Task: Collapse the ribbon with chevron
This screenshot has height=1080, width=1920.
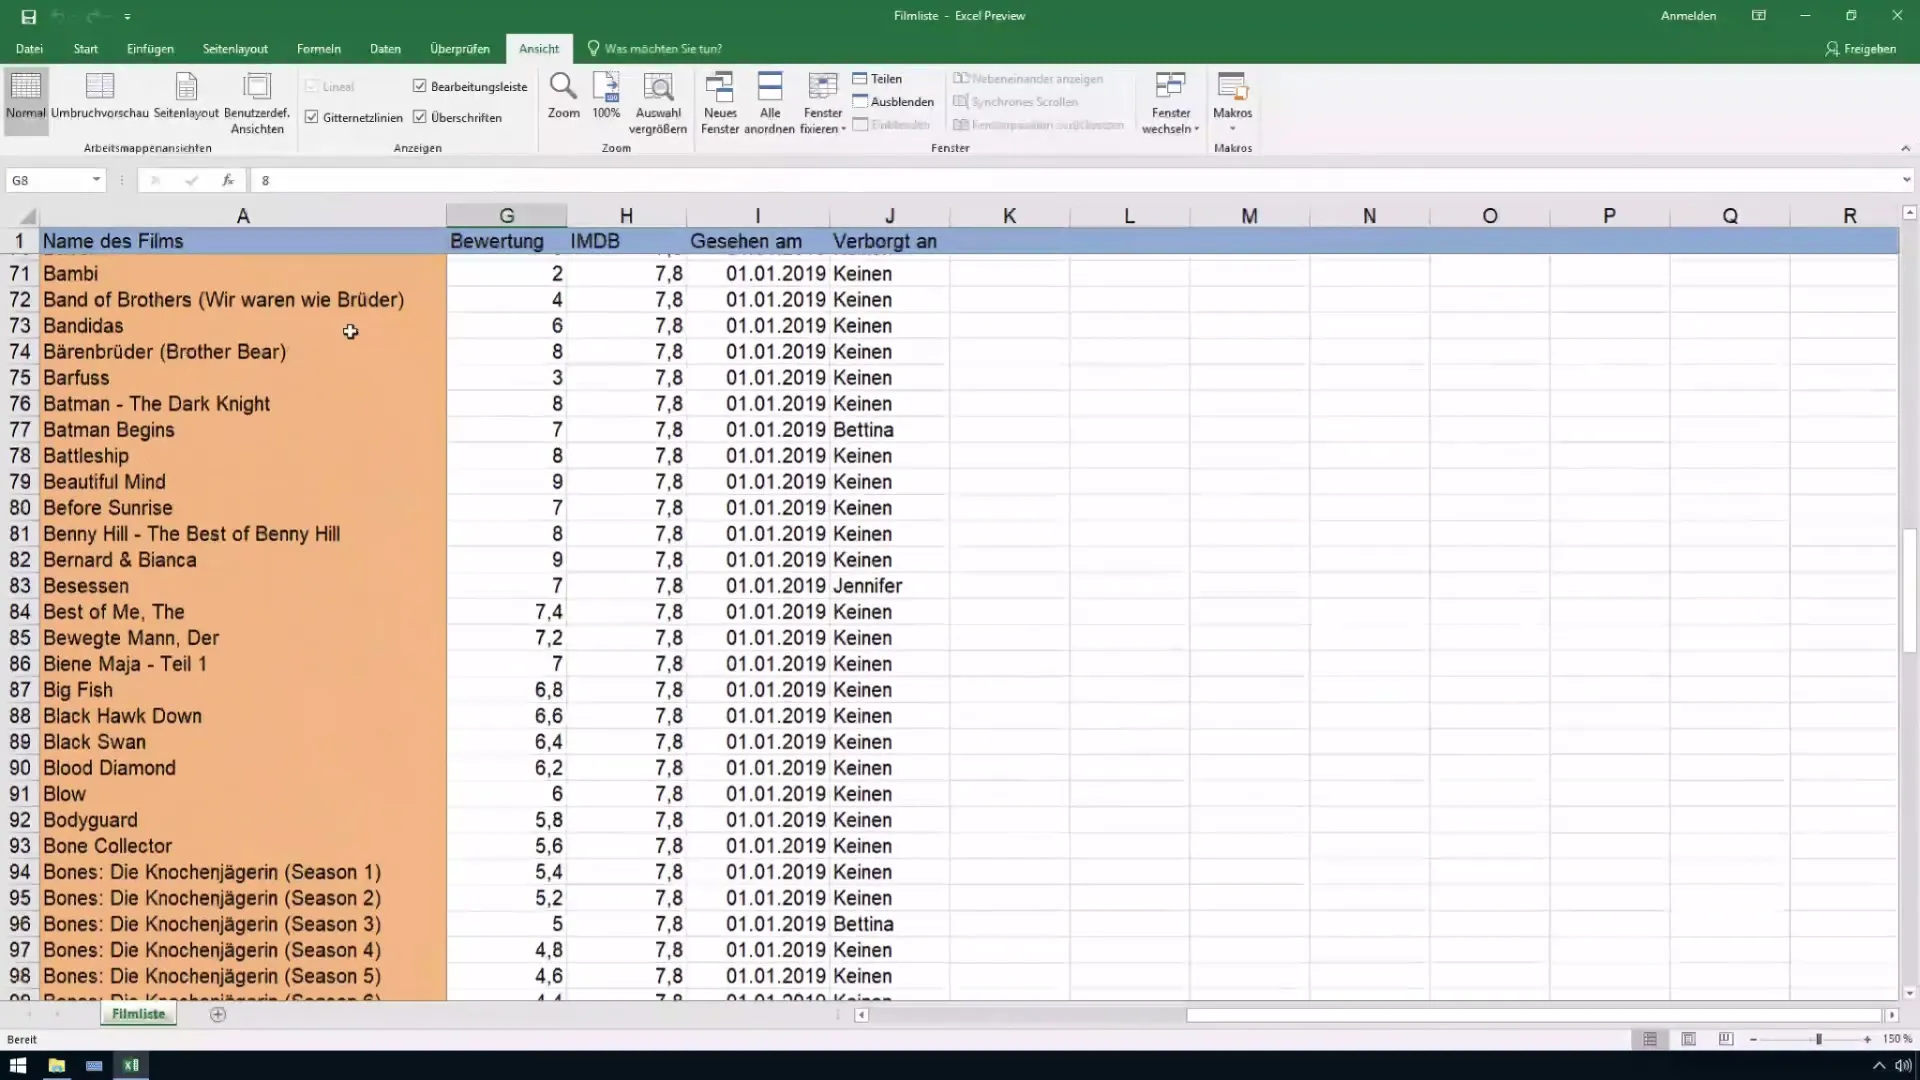Action: 1905,148
